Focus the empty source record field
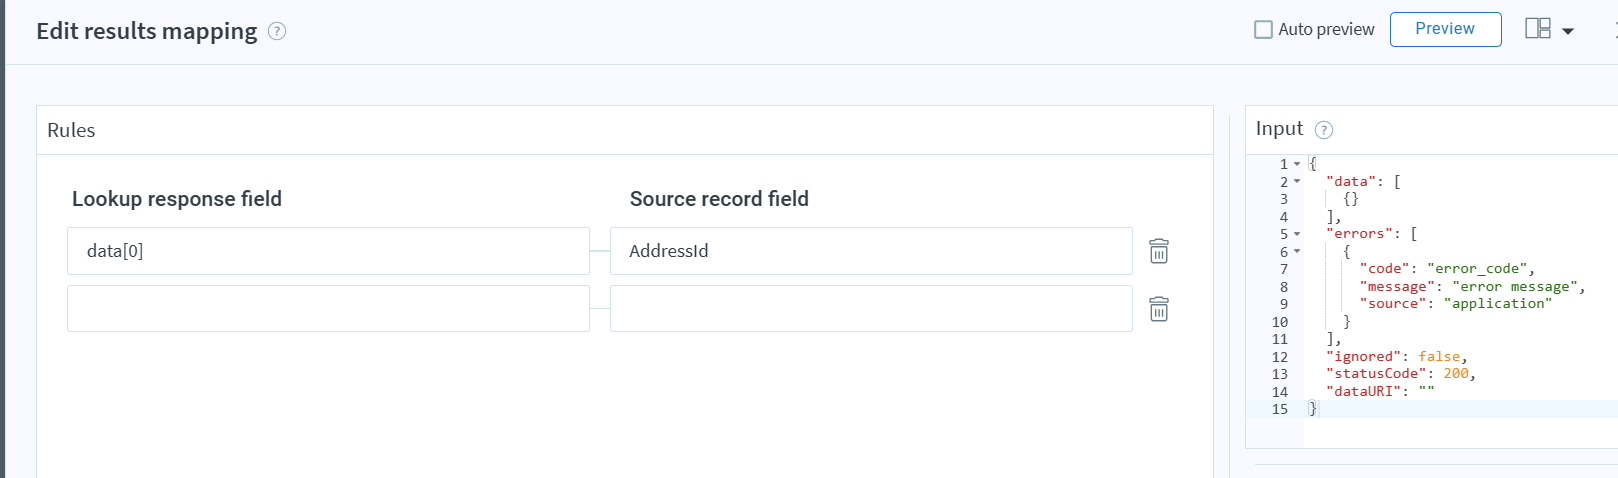This screenshot has height=478, width=1618. coord(870,309)
